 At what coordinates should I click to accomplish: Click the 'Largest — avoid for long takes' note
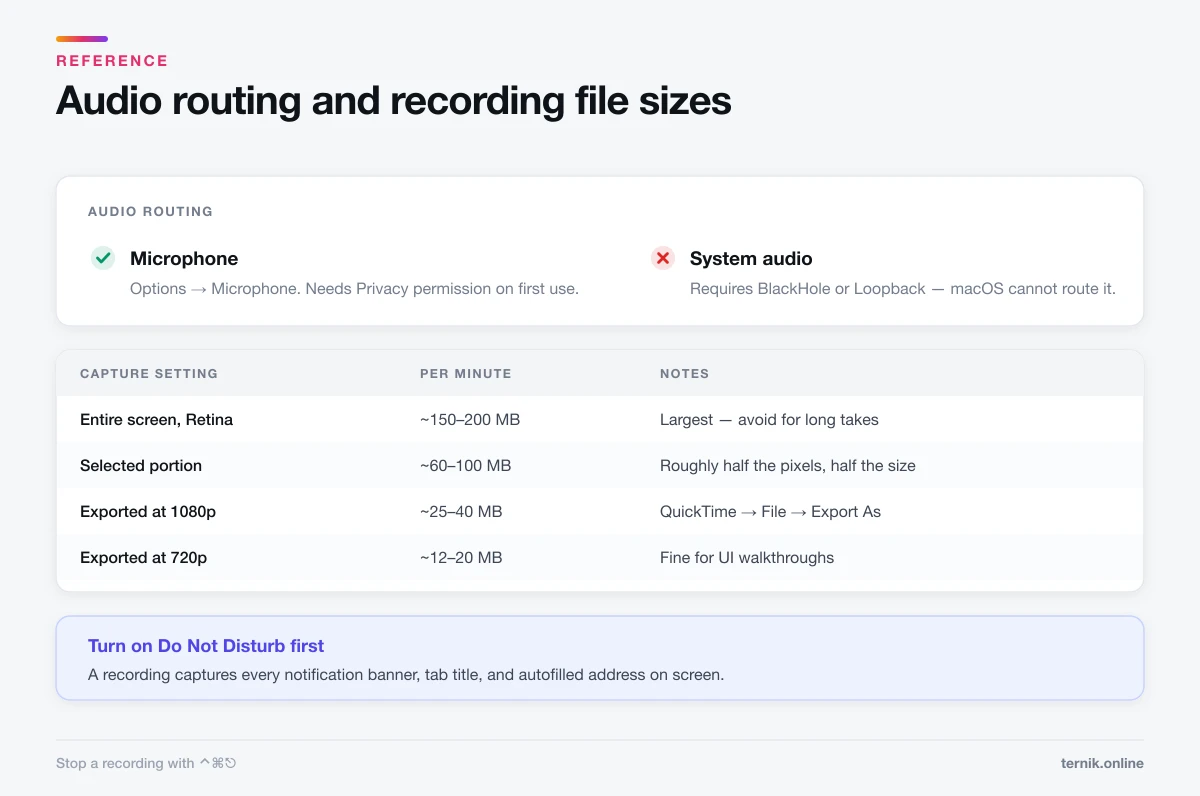(x=769, y=420)
